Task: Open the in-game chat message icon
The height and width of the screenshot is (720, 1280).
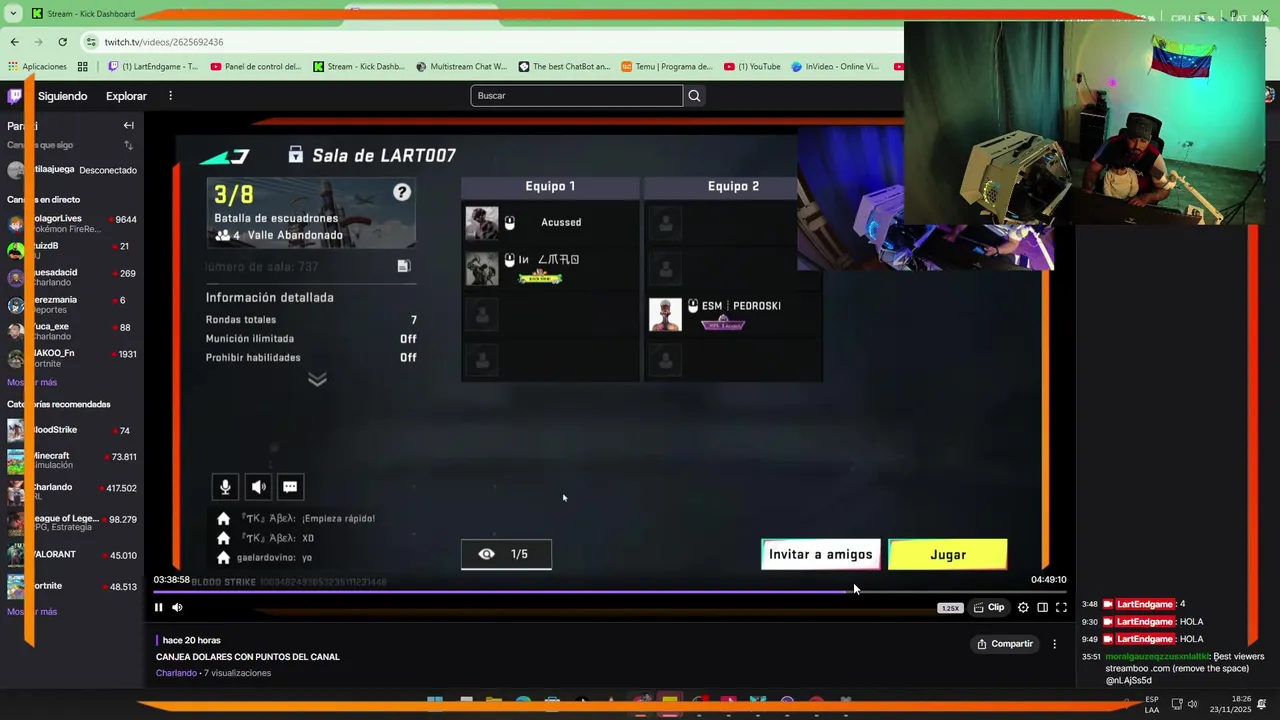Action: (x=290, y=487)
